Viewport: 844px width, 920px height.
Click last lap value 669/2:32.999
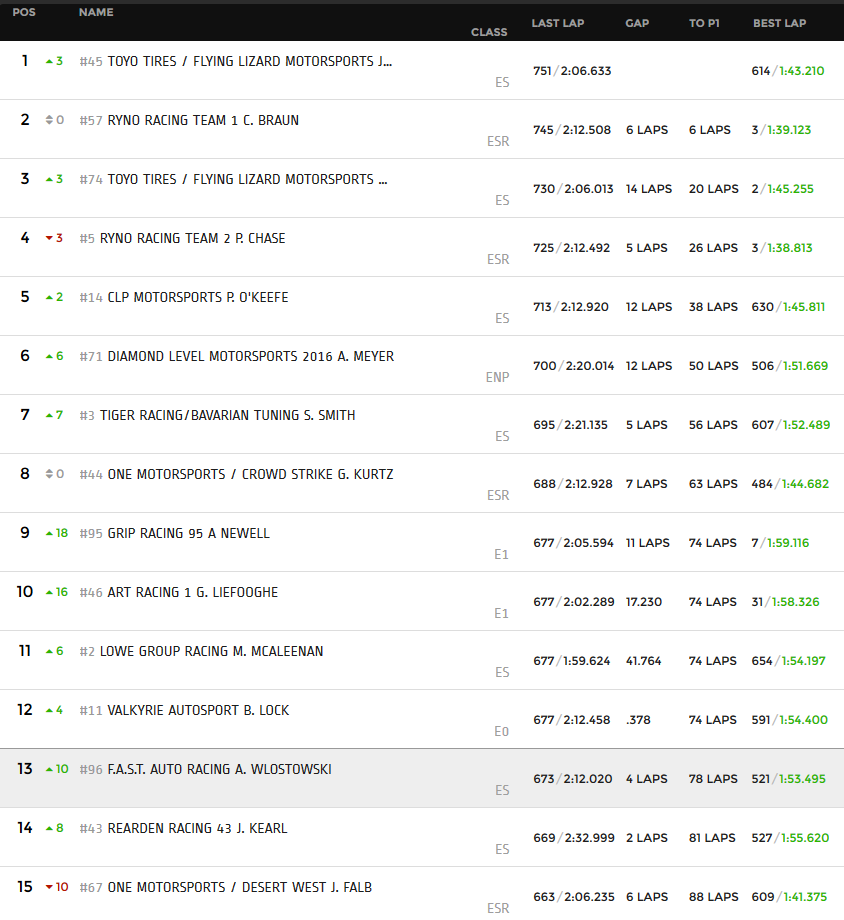point(574,838)
